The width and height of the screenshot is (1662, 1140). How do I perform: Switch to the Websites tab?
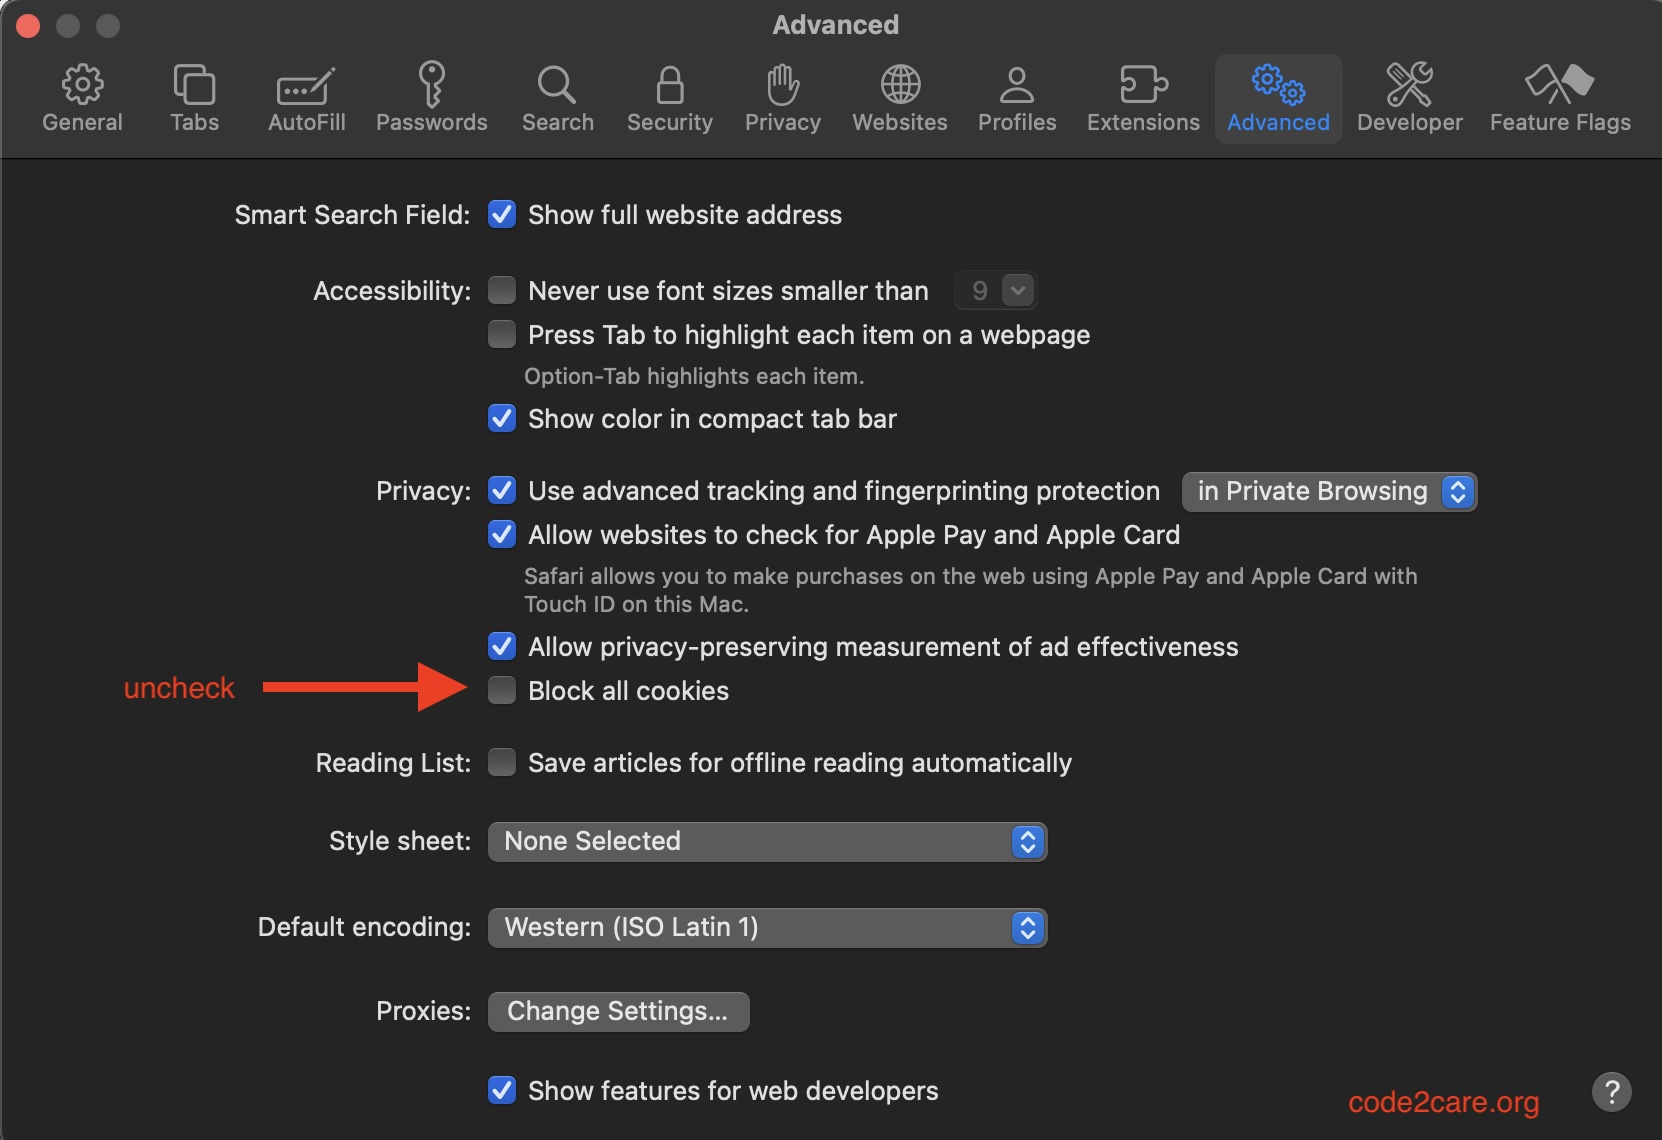pos(899,97)
